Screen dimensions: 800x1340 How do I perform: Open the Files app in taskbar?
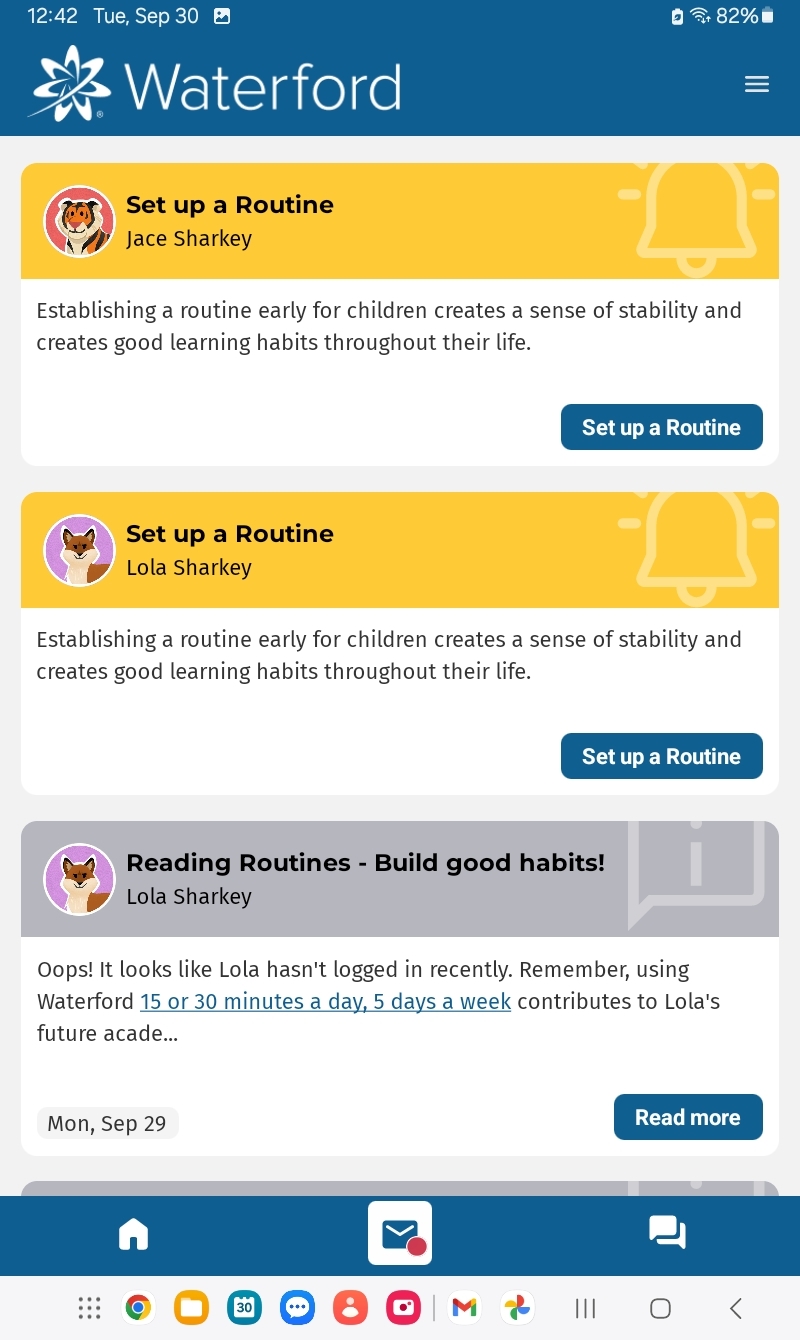point(191,1307)
